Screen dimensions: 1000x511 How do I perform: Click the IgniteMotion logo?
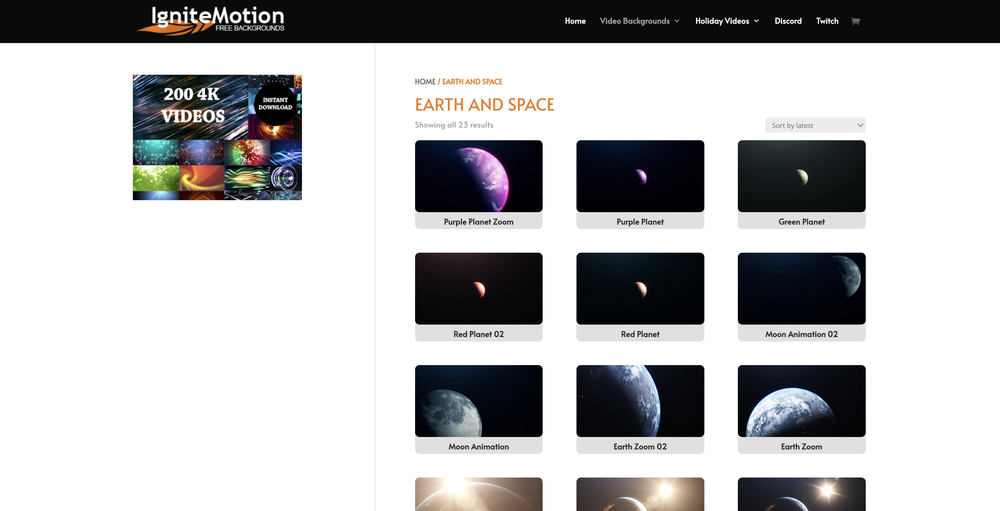211,20
